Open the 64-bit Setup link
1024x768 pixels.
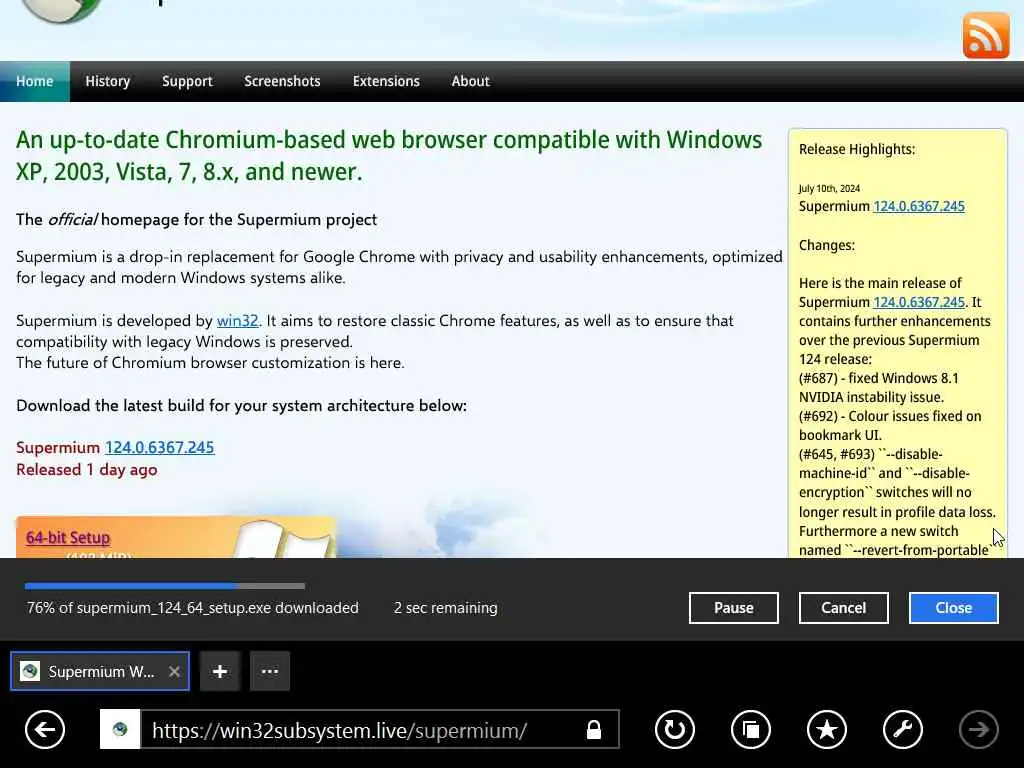68,537
